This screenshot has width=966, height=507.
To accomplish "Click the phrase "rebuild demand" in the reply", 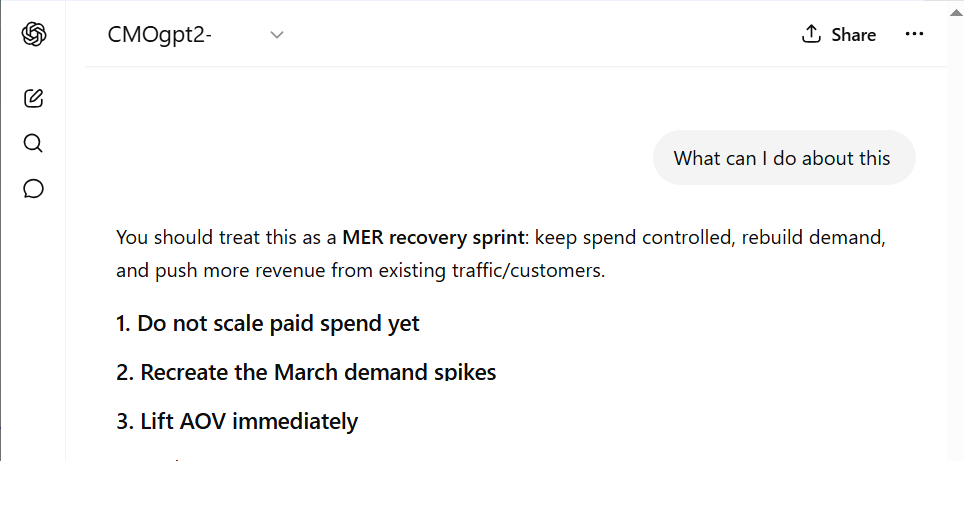I will click(x=813, y=237).
